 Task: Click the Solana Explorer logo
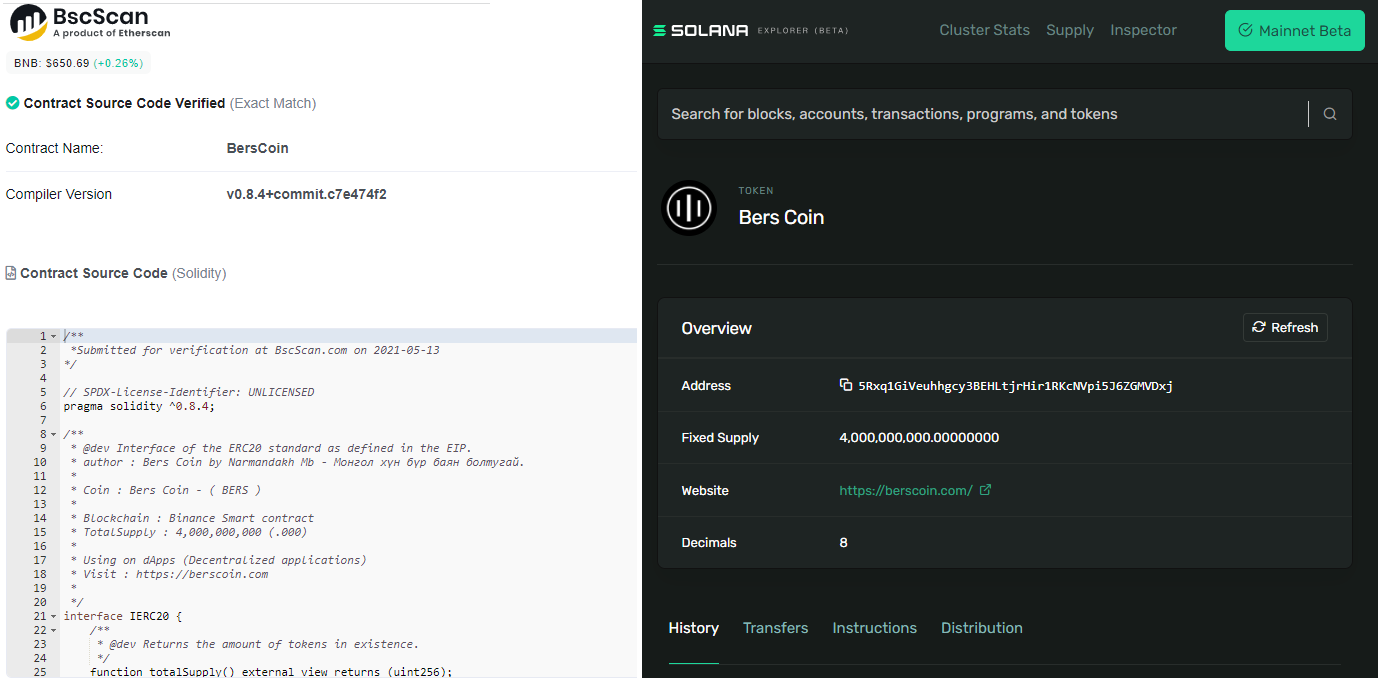click(x=700, y=31)
